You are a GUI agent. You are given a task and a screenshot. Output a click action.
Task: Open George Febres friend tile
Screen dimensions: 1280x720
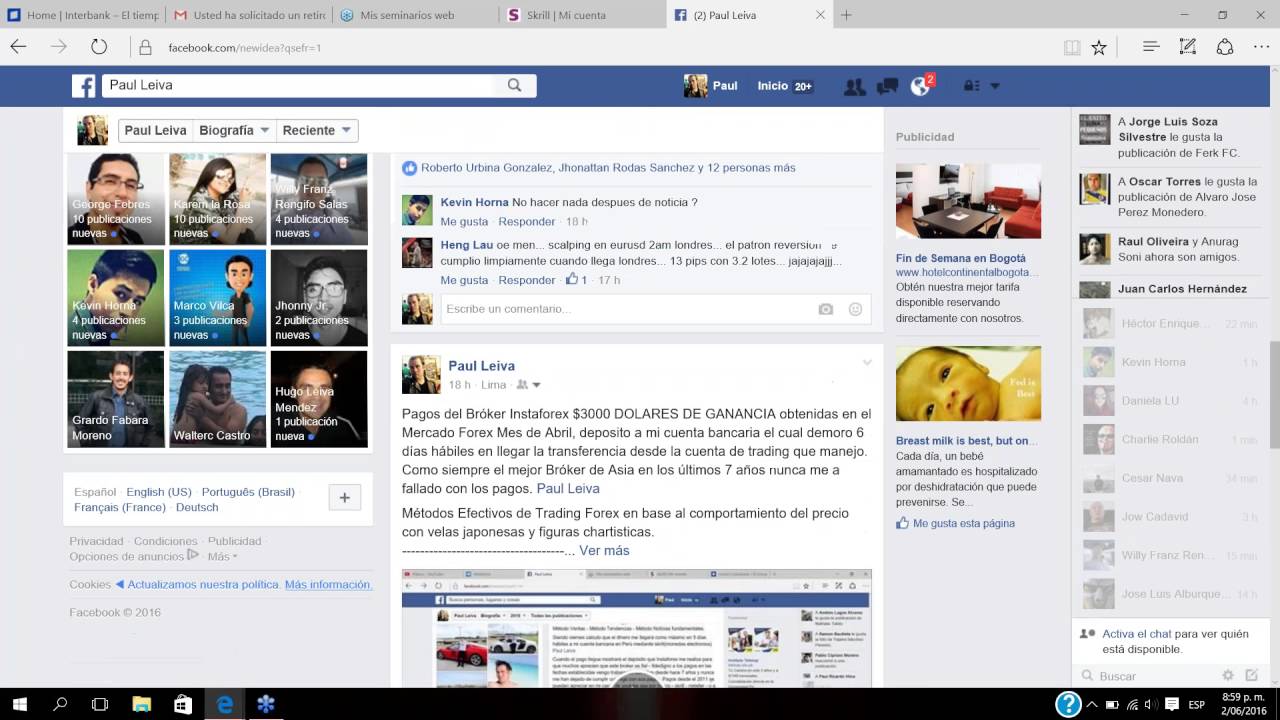pyautogui.click(x=116, y=199)
